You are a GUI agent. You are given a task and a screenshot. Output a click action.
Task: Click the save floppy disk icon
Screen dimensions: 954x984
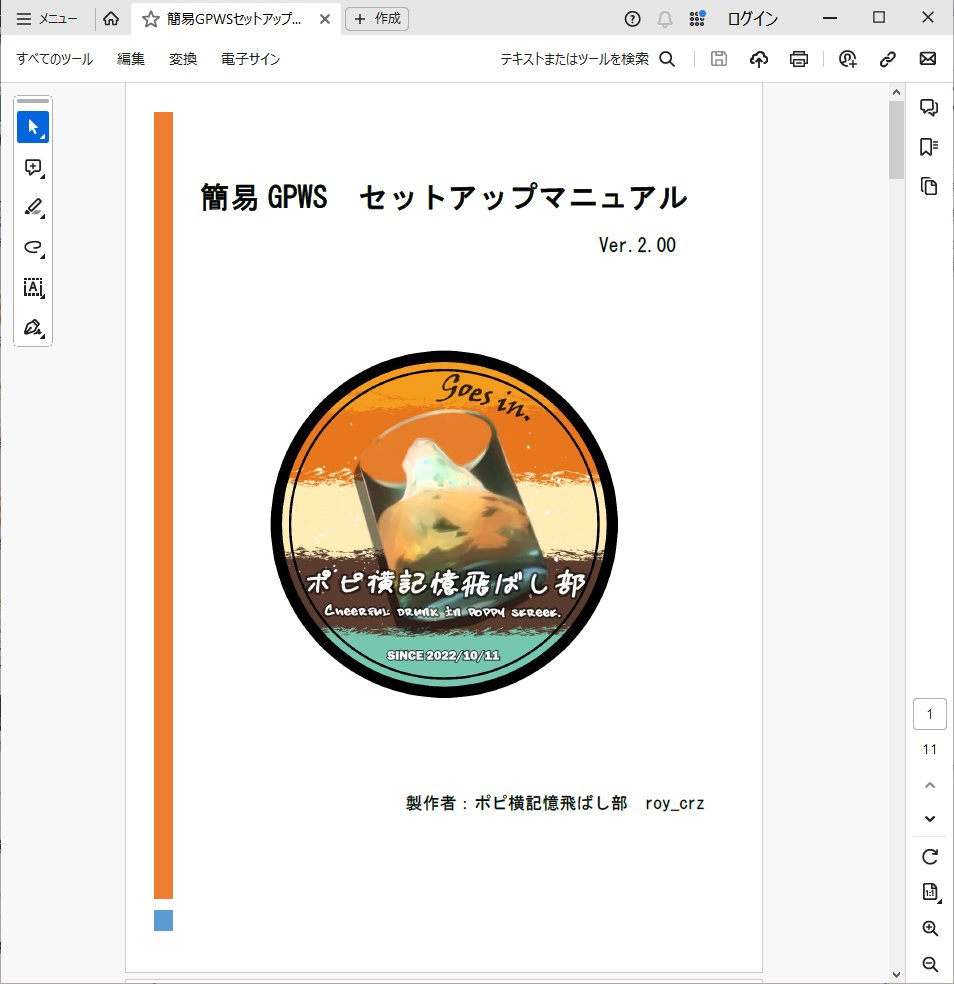(x=719, y=59)
